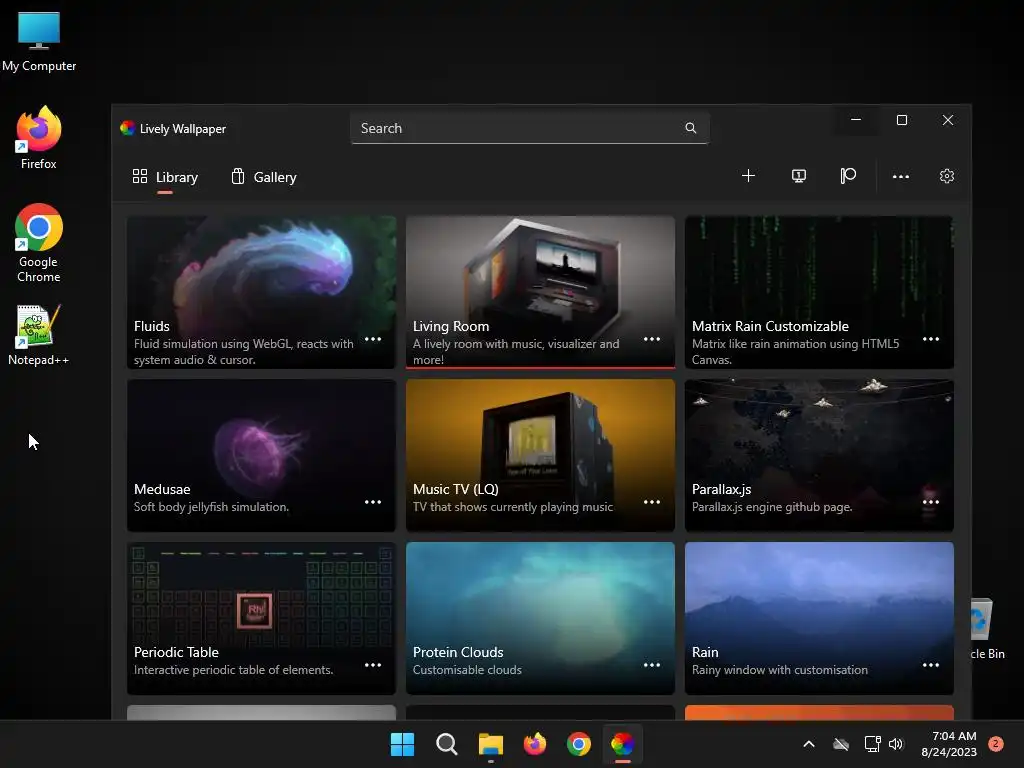Open Protein Clouds options menu
Screen dimensions: 1024x768
coord(652,665)
